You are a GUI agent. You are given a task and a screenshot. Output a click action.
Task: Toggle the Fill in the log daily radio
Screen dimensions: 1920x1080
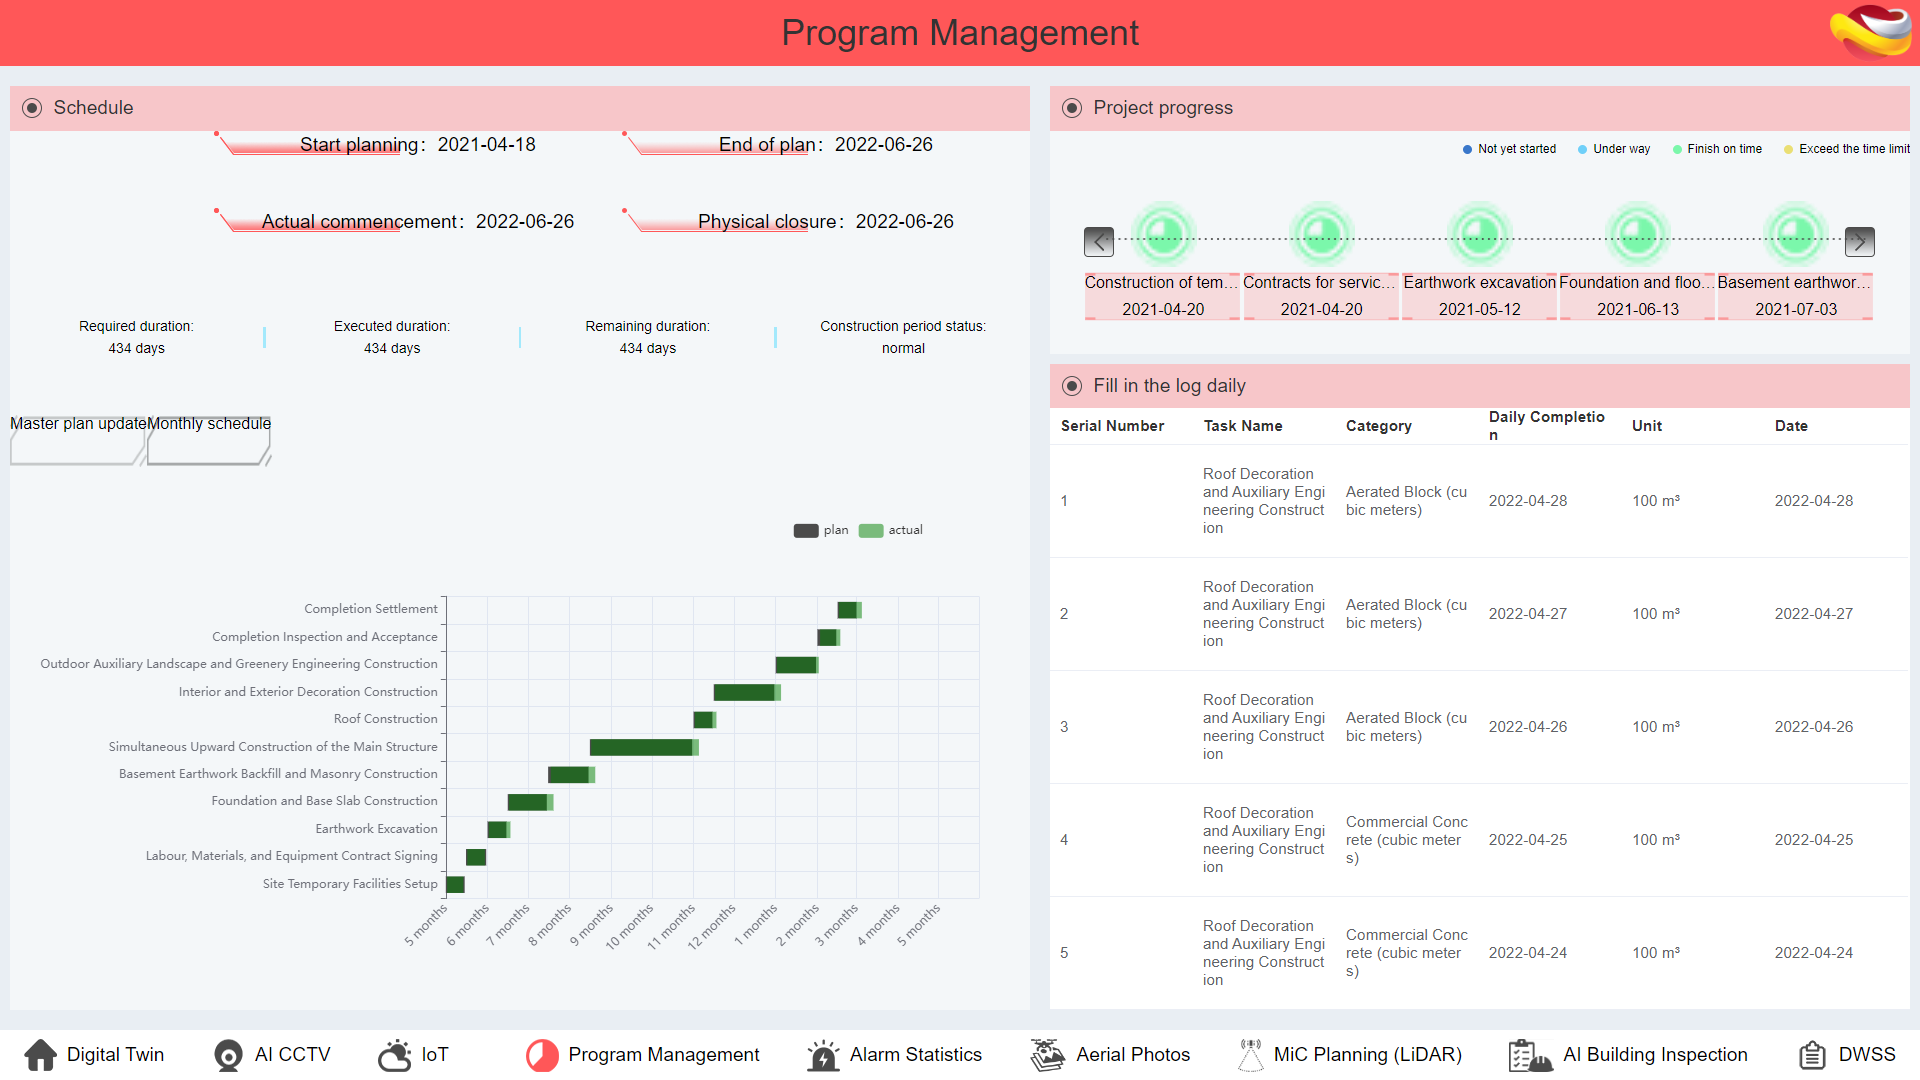click(1072, 386)
